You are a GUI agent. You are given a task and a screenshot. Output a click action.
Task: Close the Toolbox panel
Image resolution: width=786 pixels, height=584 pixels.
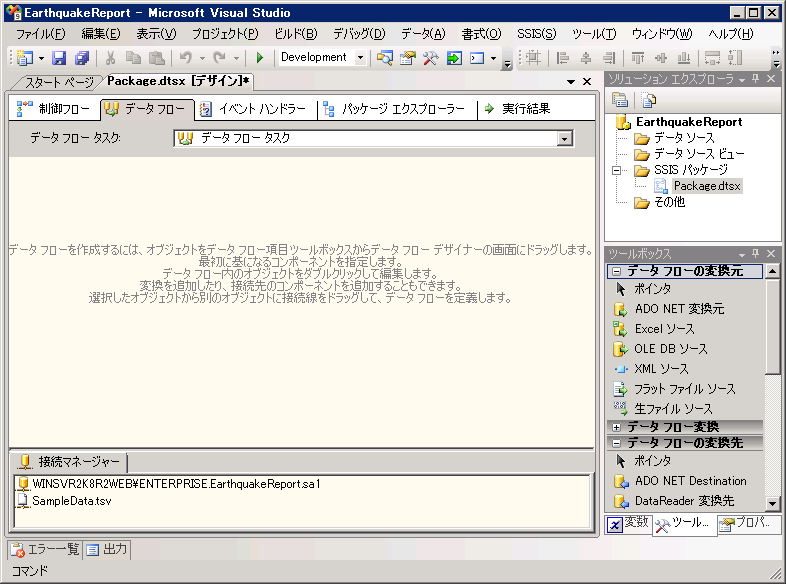[x=771, y=253]
